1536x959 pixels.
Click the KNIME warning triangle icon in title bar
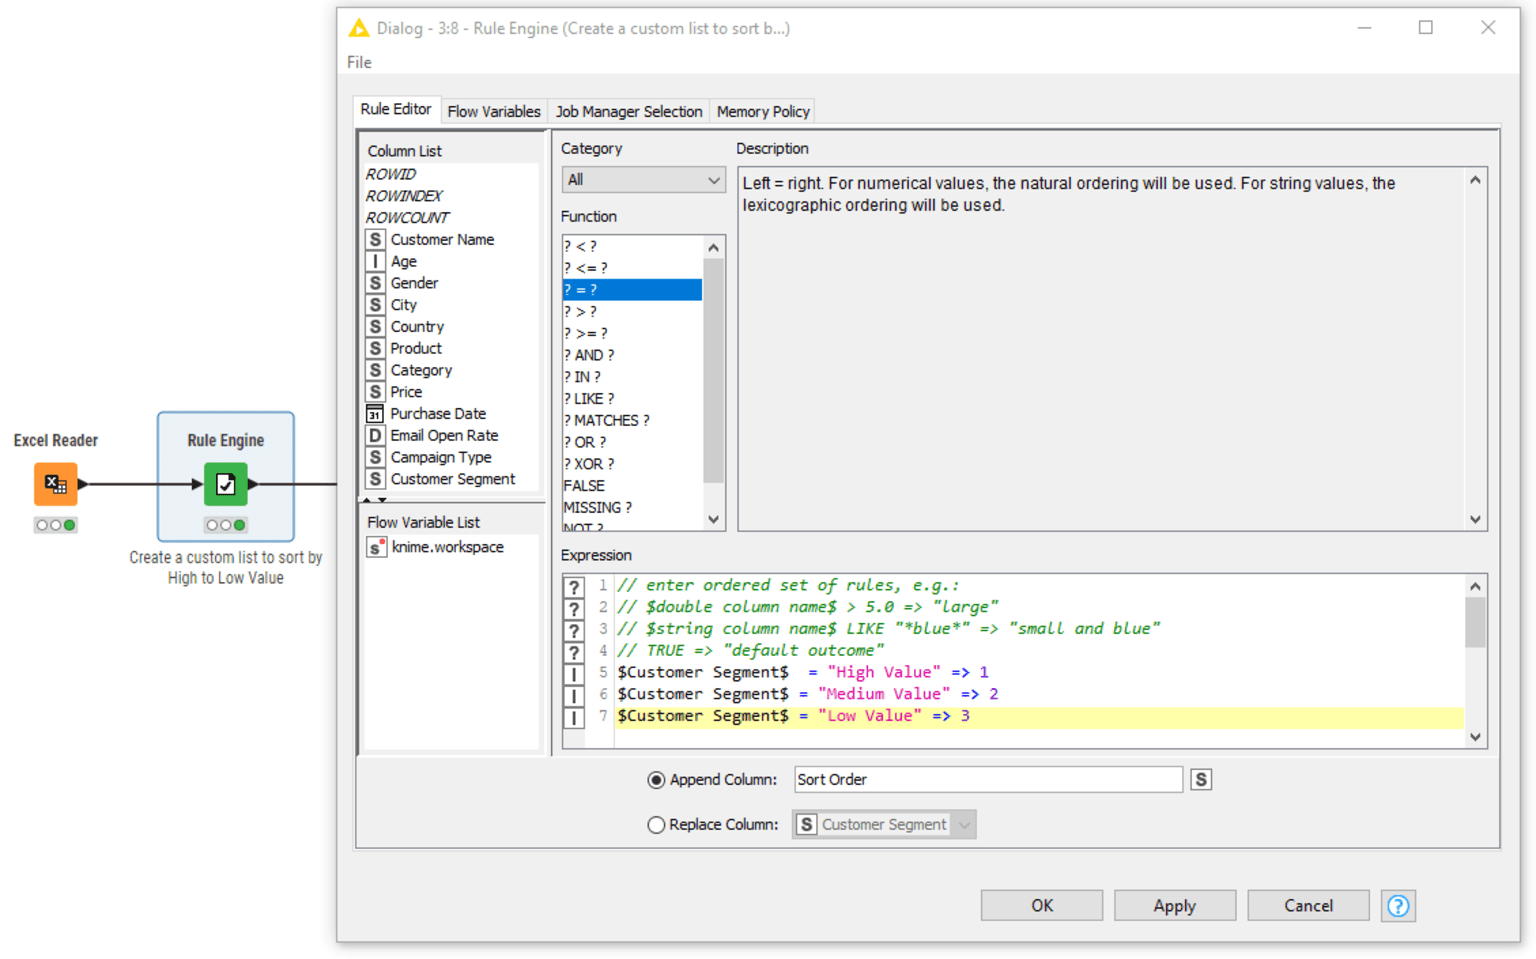click(358, 28)
